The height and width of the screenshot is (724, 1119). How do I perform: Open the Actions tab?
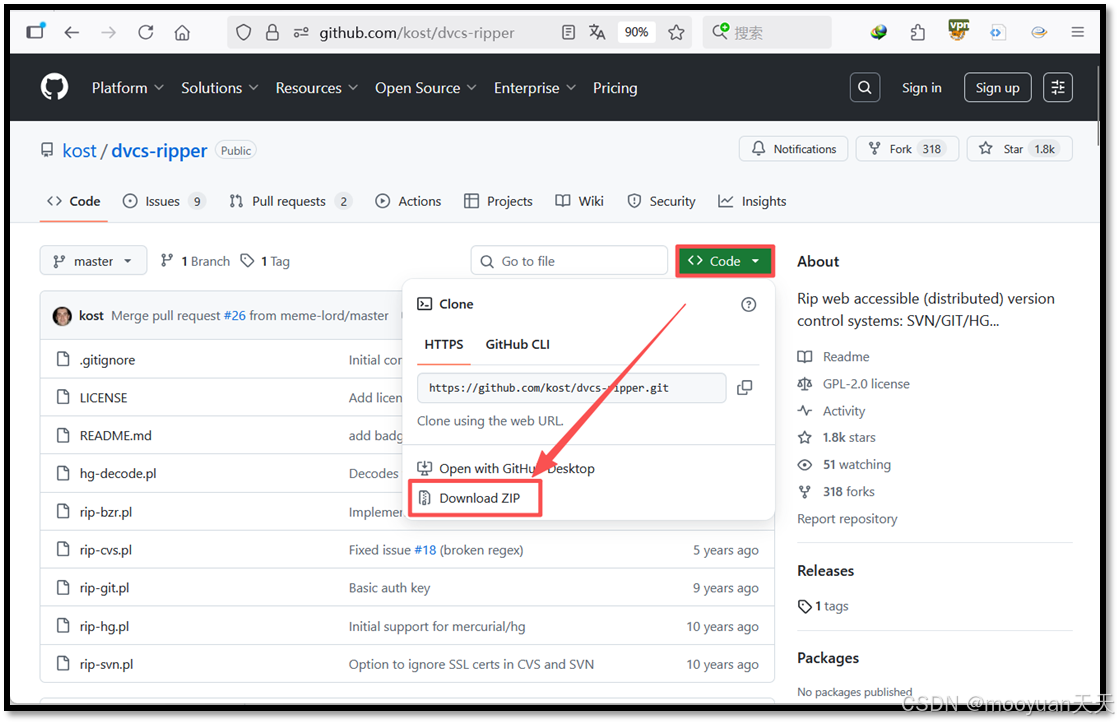[x=408, y=201]
